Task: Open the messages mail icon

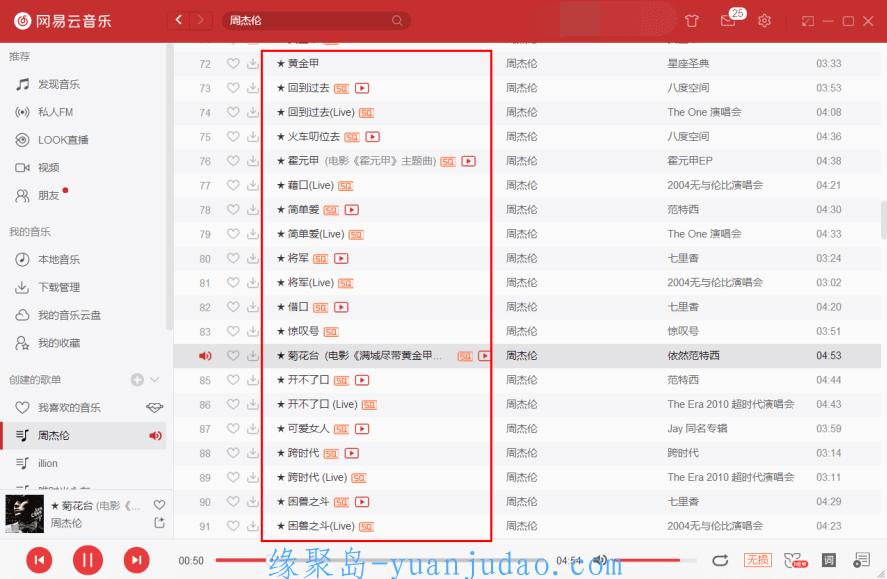Action: [727, 21]
